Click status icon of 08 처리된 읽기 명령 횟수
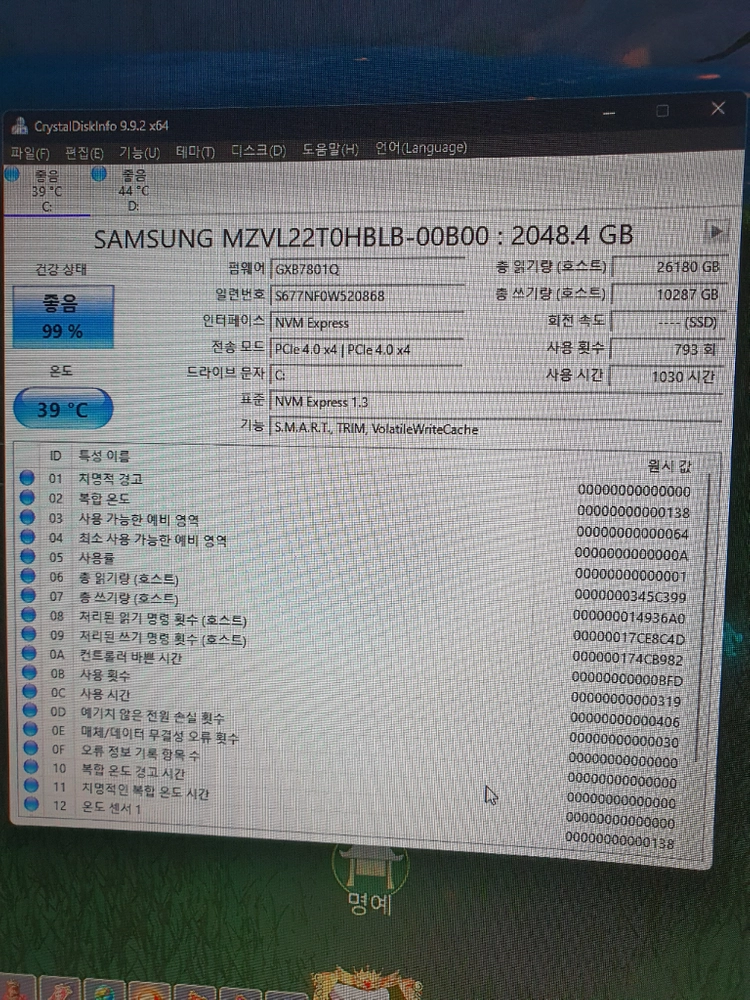This screenshot has height=1000, width=750. point(29,614)
